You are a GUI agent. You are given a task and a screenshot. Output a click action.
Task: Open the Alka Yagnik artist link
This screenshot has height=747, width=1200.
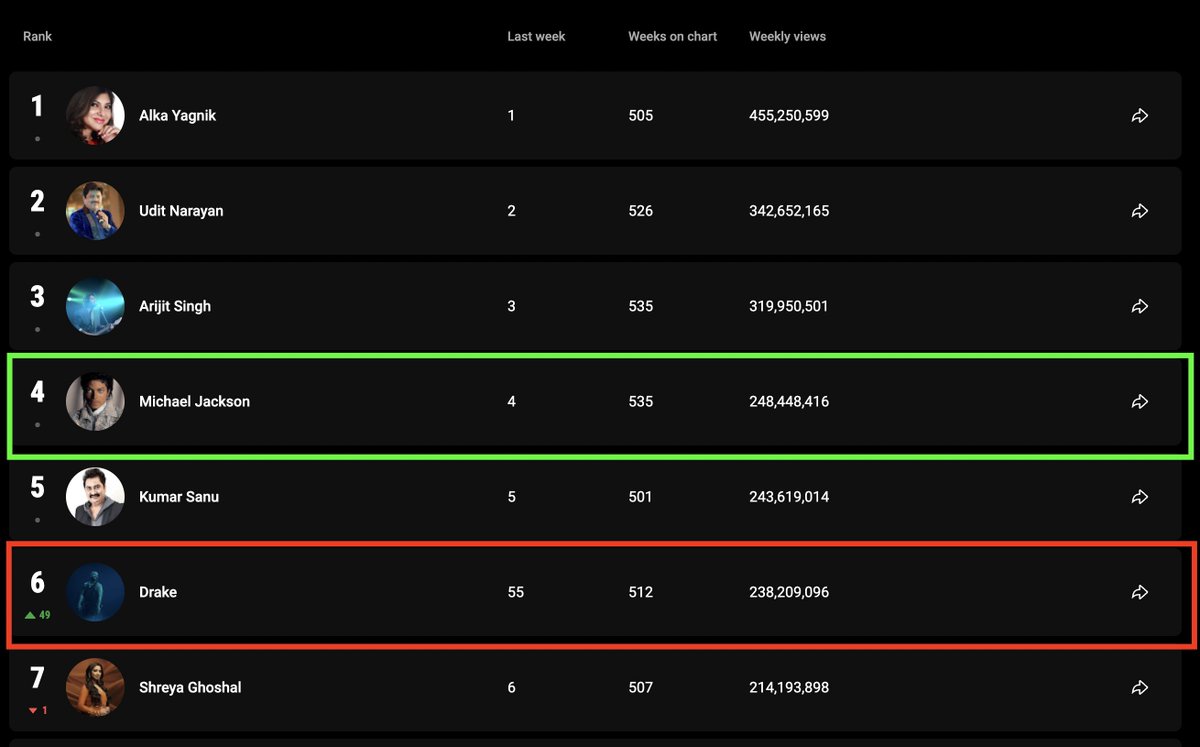[x=177, y=116]
